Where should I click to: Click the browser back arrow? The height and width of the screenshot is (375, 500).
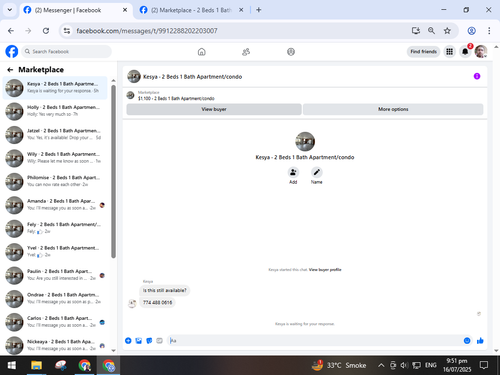[11, 31]
